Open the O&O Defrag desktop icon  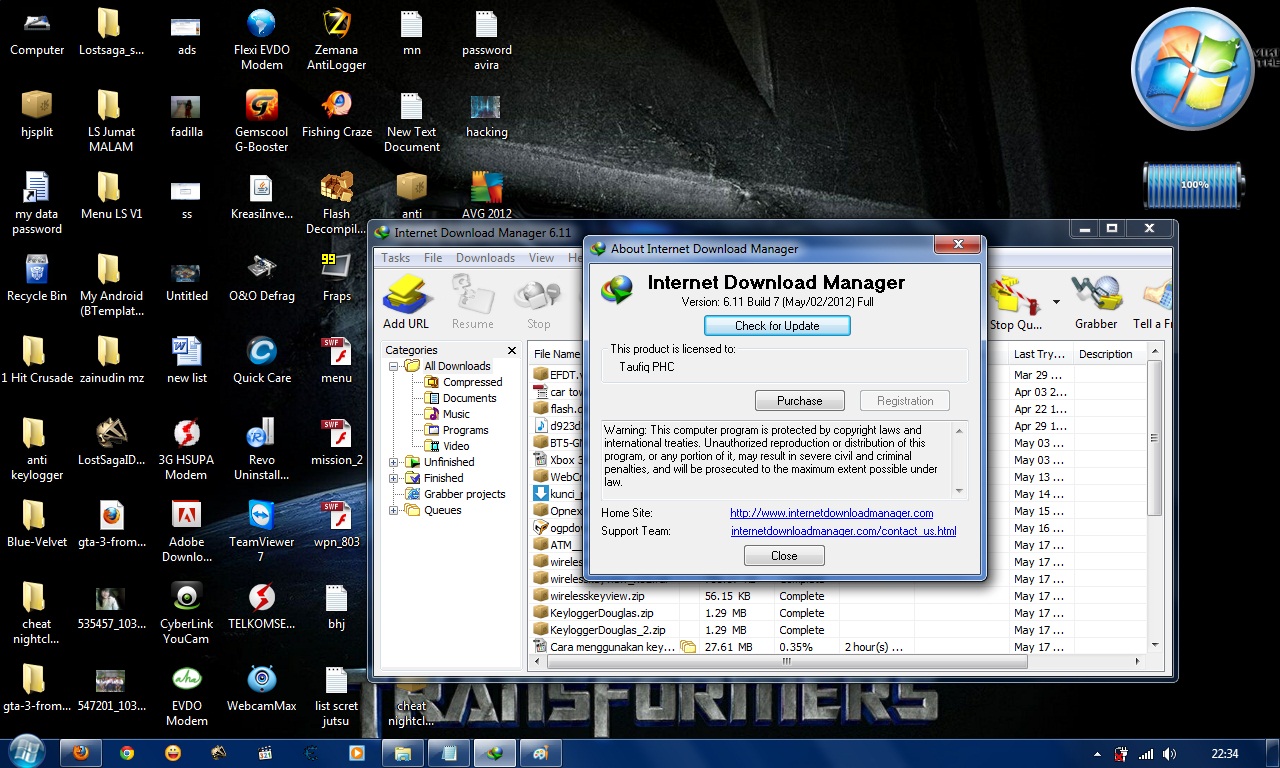click(262, 278)
